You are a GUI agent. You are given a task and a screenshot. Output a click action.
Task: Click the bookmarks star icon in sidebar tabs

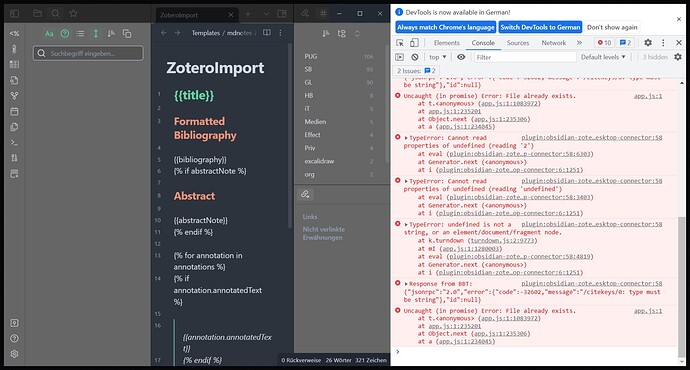pos(73,14)
